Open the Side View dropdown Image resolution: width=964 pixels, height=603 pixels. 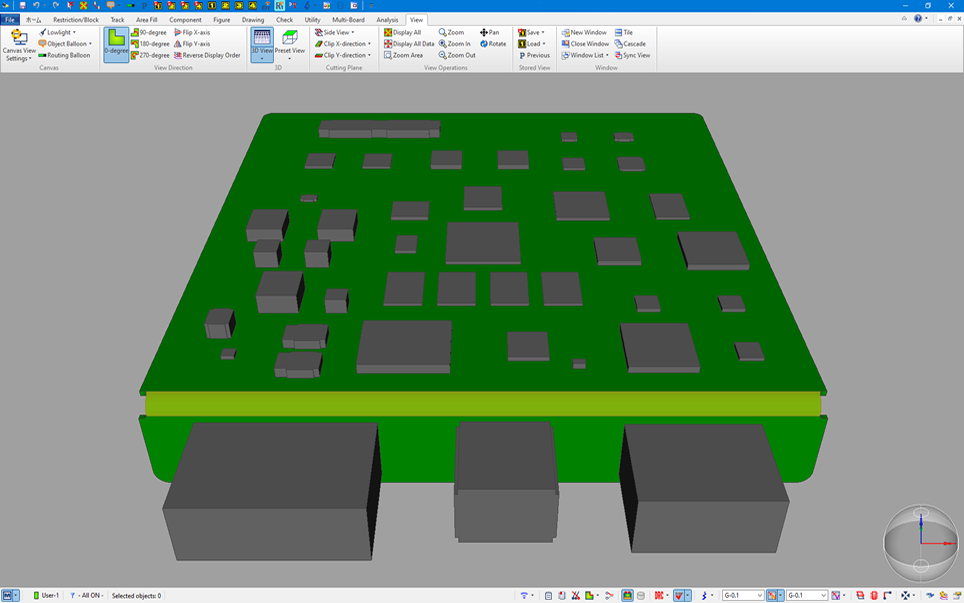(x=335, y=32)
